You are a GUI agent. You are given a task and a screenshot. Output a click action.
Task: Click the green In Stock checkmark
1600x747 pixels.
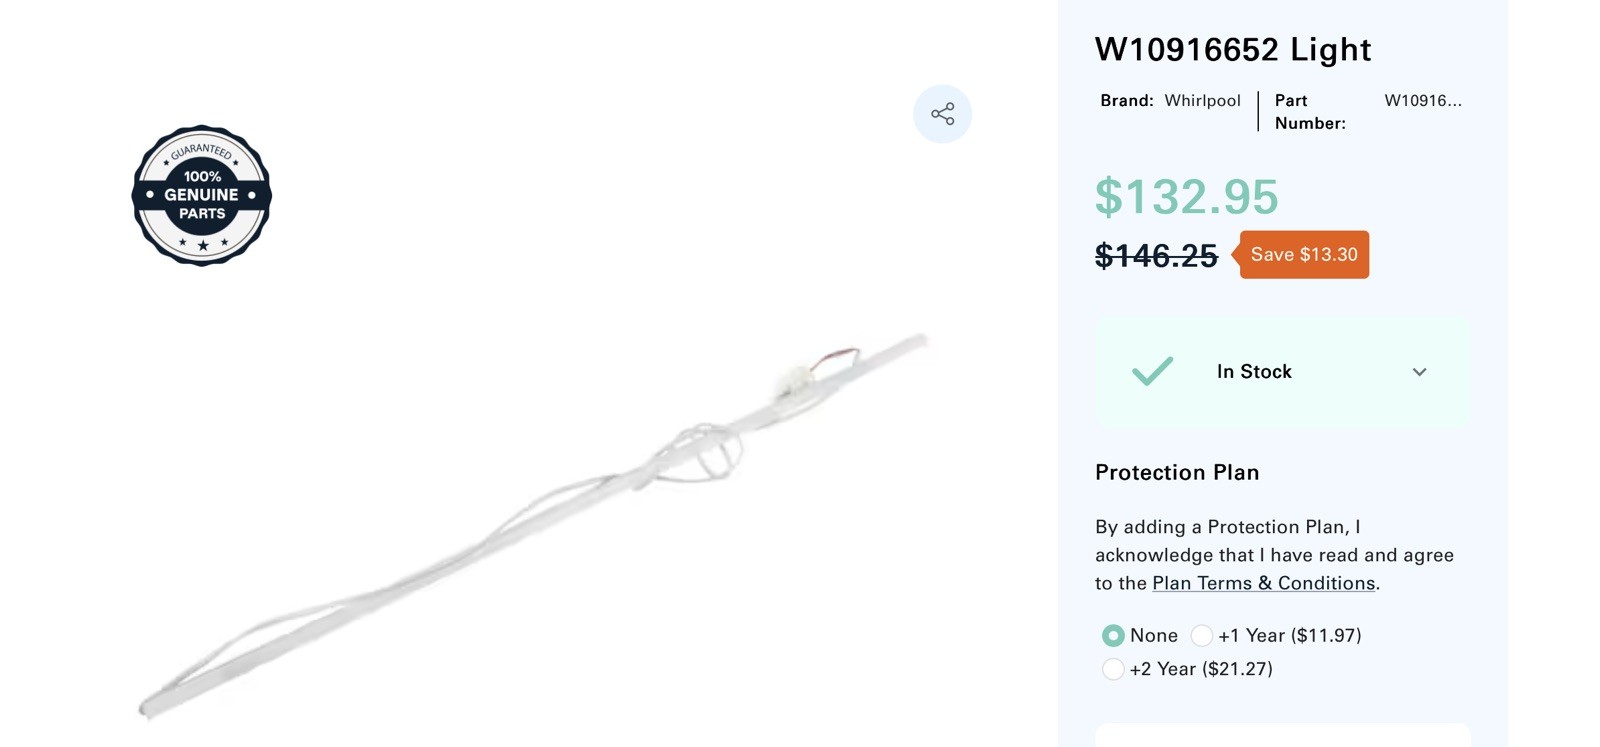pos(1152,371)
